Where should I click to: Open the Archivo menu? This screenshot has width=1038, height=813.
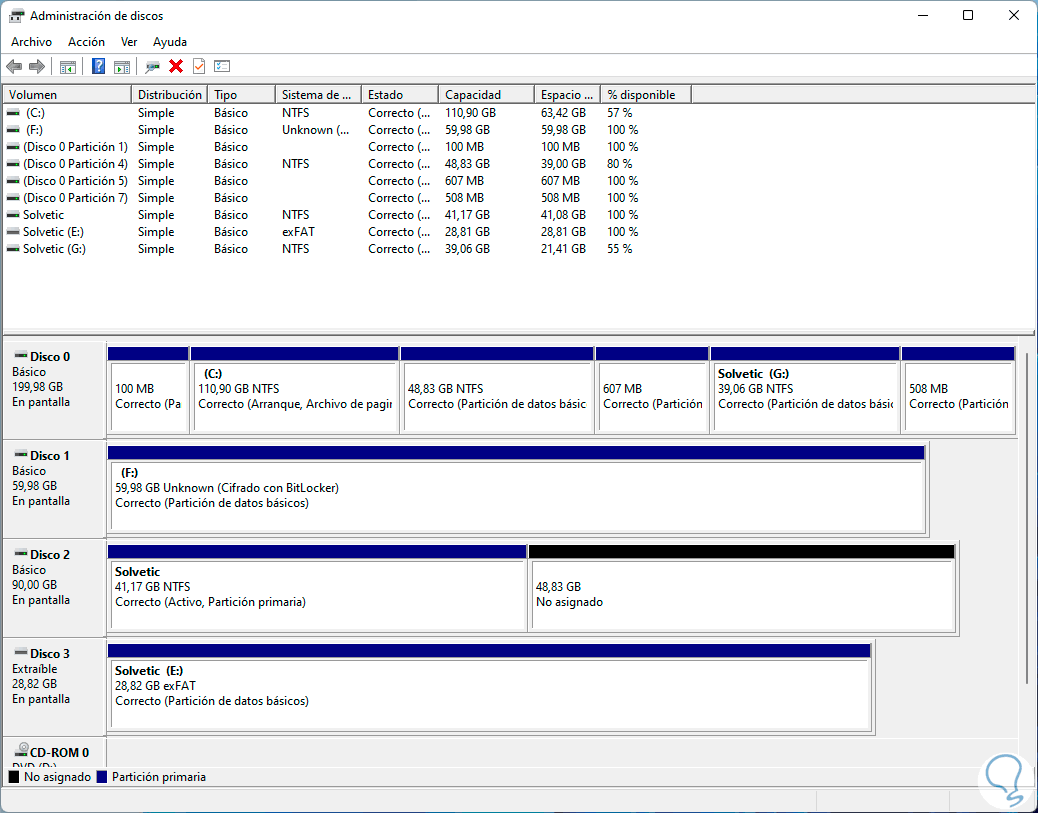[x=31, y=42]
